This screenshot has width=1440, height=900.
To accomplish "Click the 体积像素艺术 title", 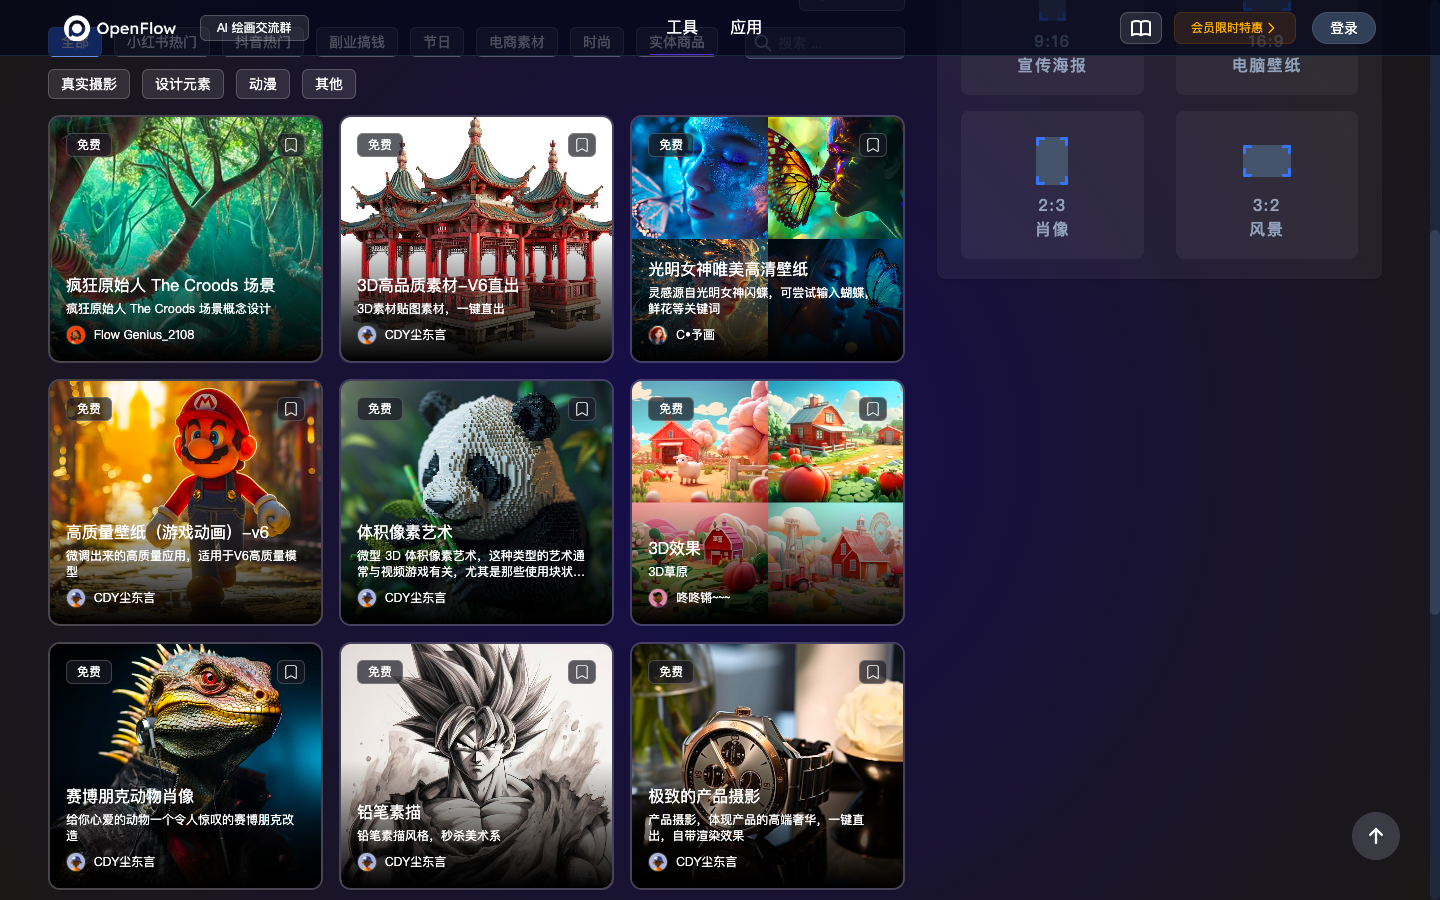I will (405, 533).
